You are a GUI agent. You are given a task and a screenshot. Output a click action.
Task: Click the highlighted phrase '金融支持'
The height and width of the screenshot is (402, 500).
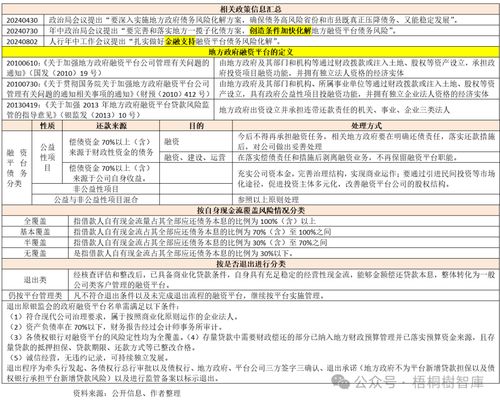click(180, 41)
